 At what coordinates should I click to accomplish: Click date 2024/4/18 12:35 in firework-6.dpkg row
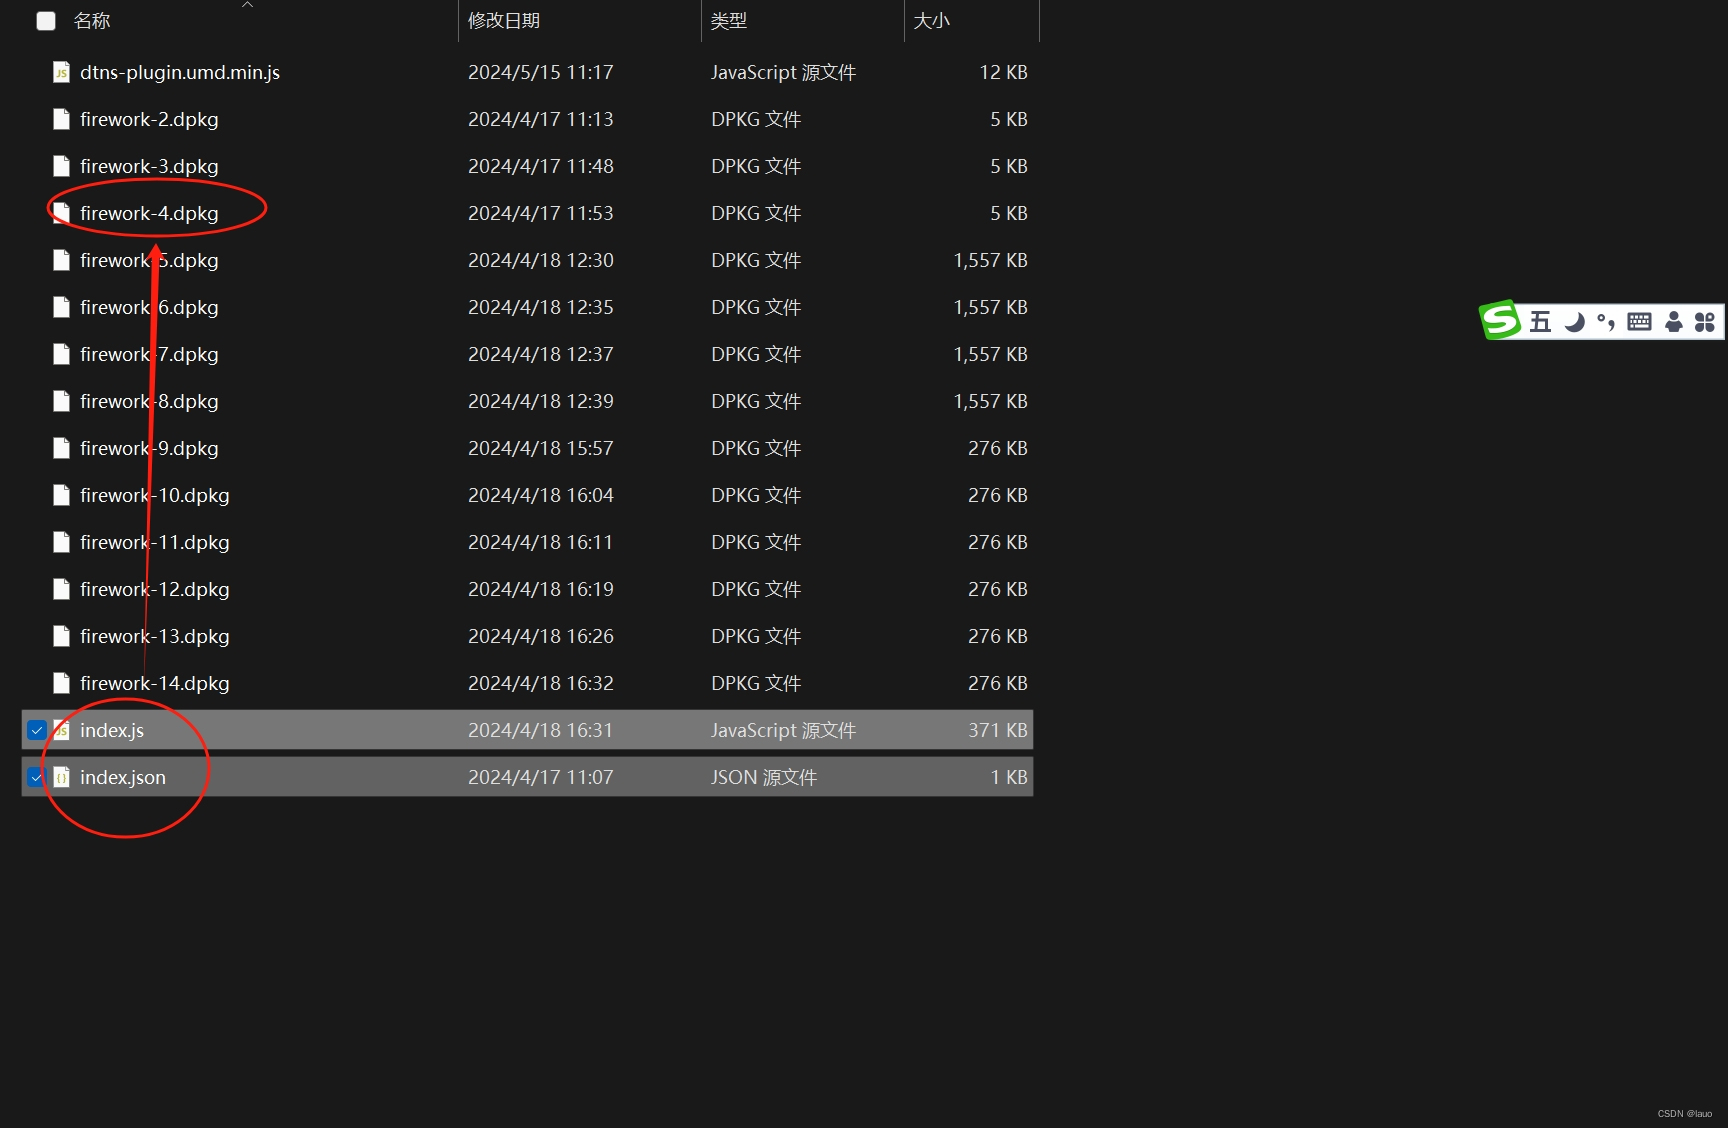coord(541,307)
